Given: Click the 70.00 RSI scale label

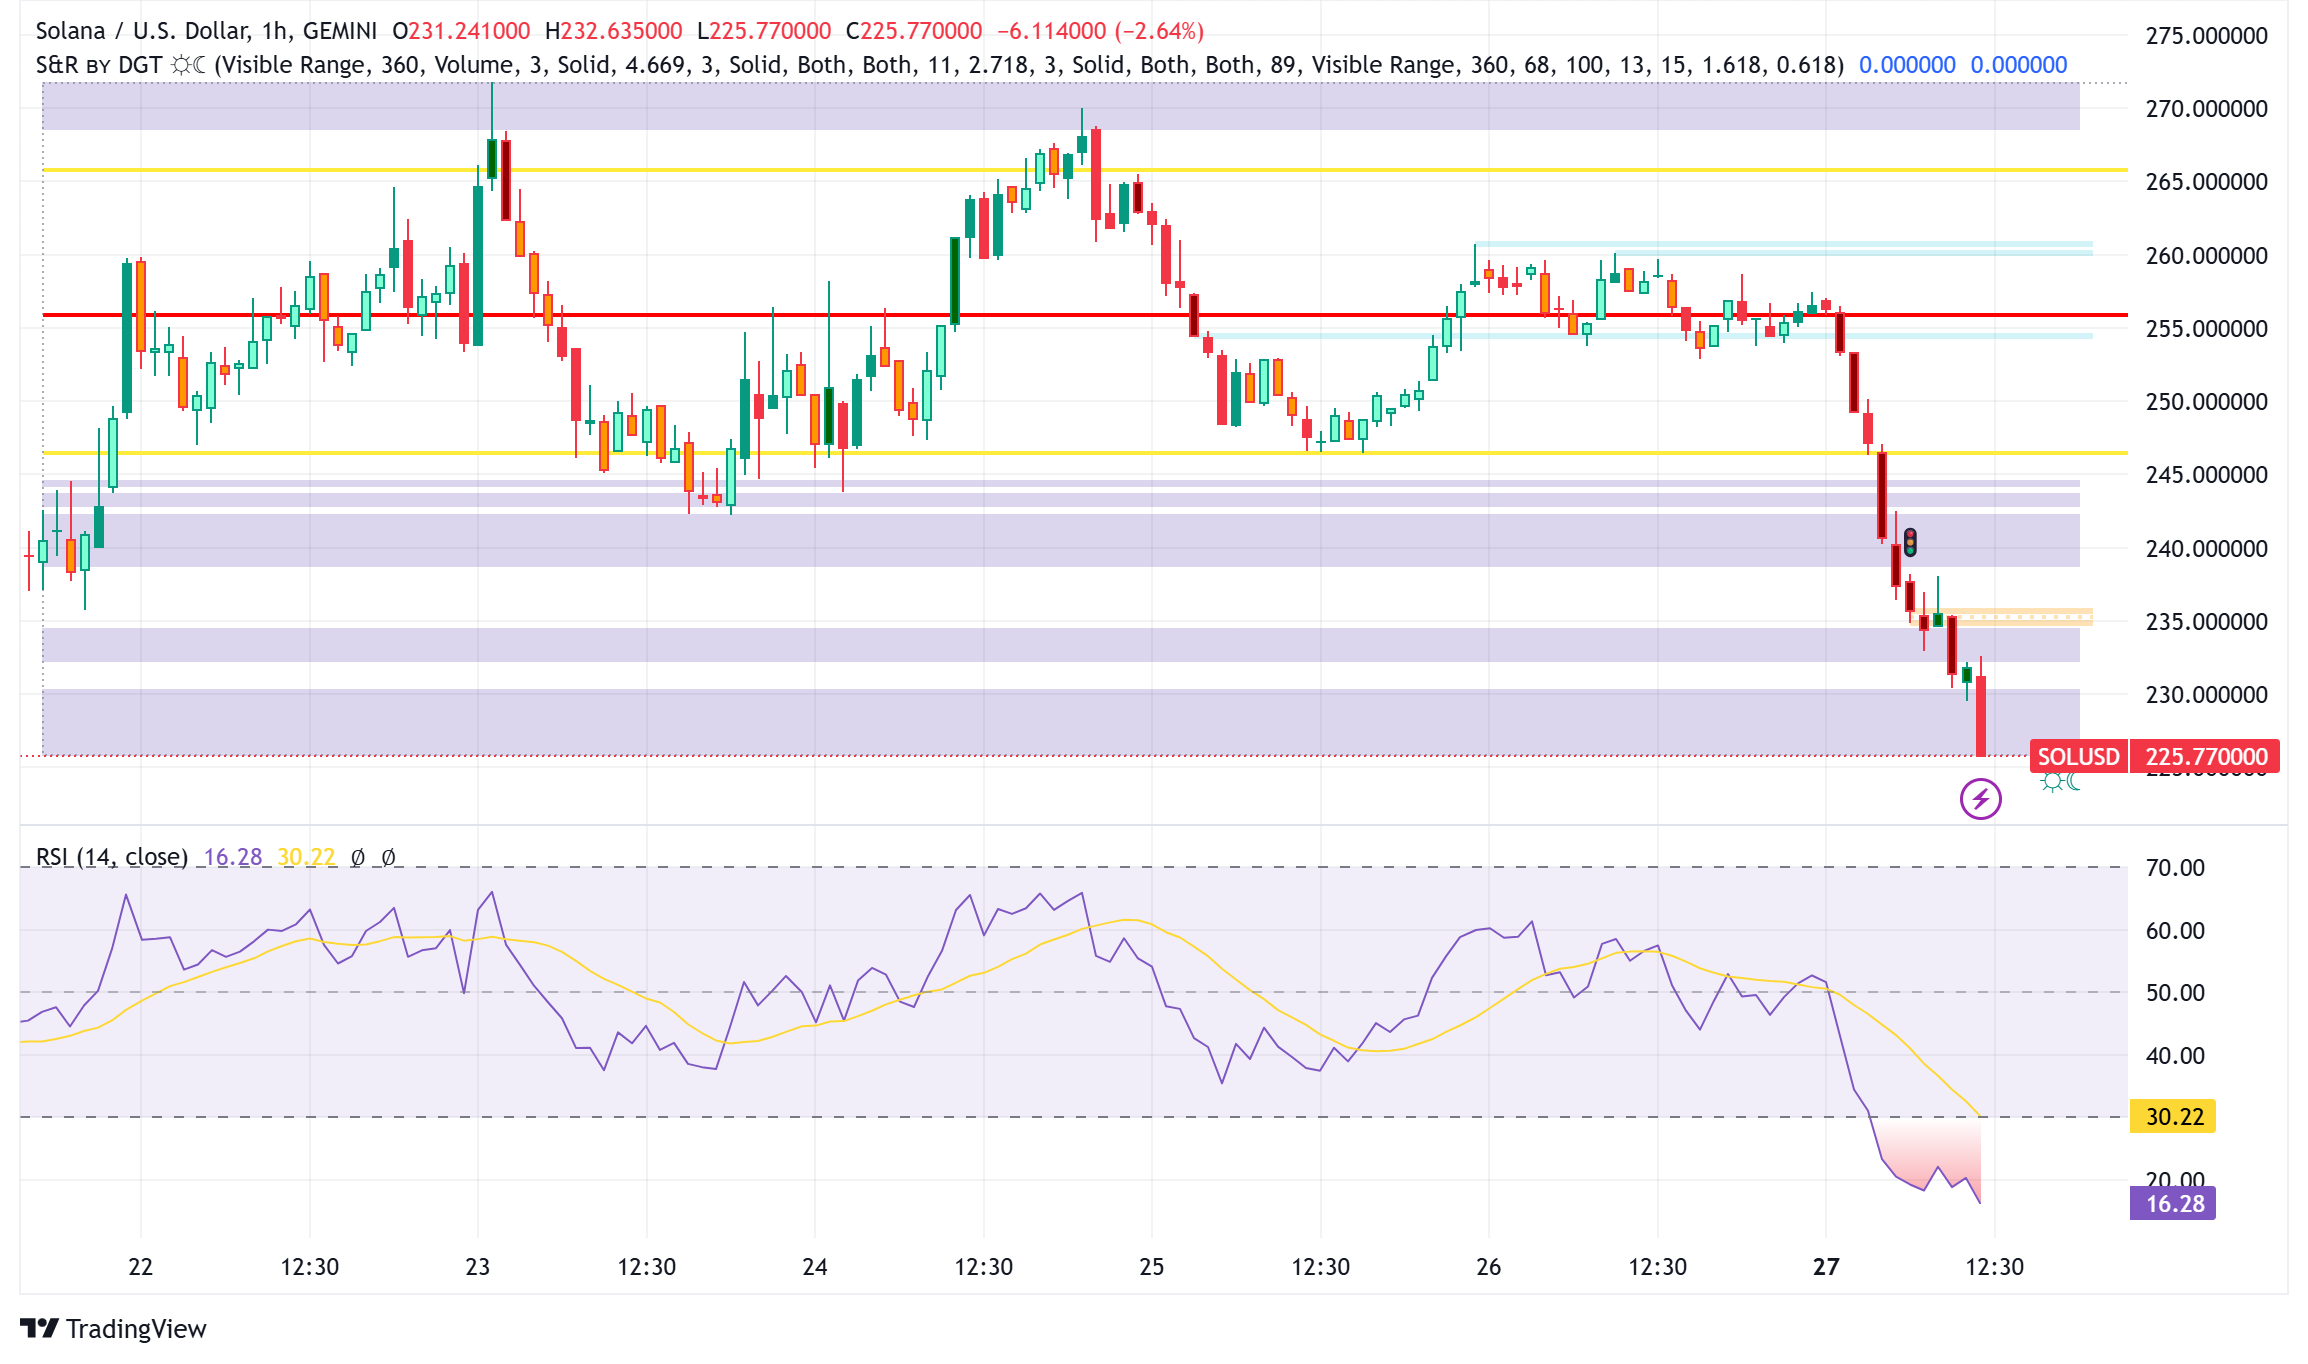Looking at the screenshot, I should coord(2175,868).
